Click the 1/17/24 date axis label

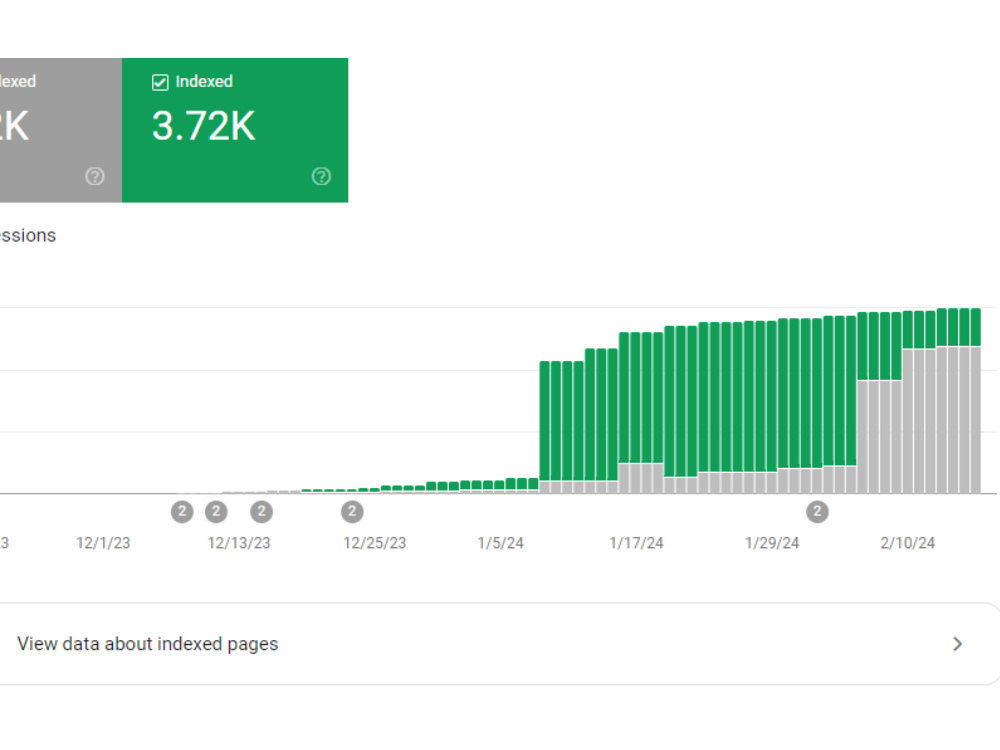pos(636,543)
